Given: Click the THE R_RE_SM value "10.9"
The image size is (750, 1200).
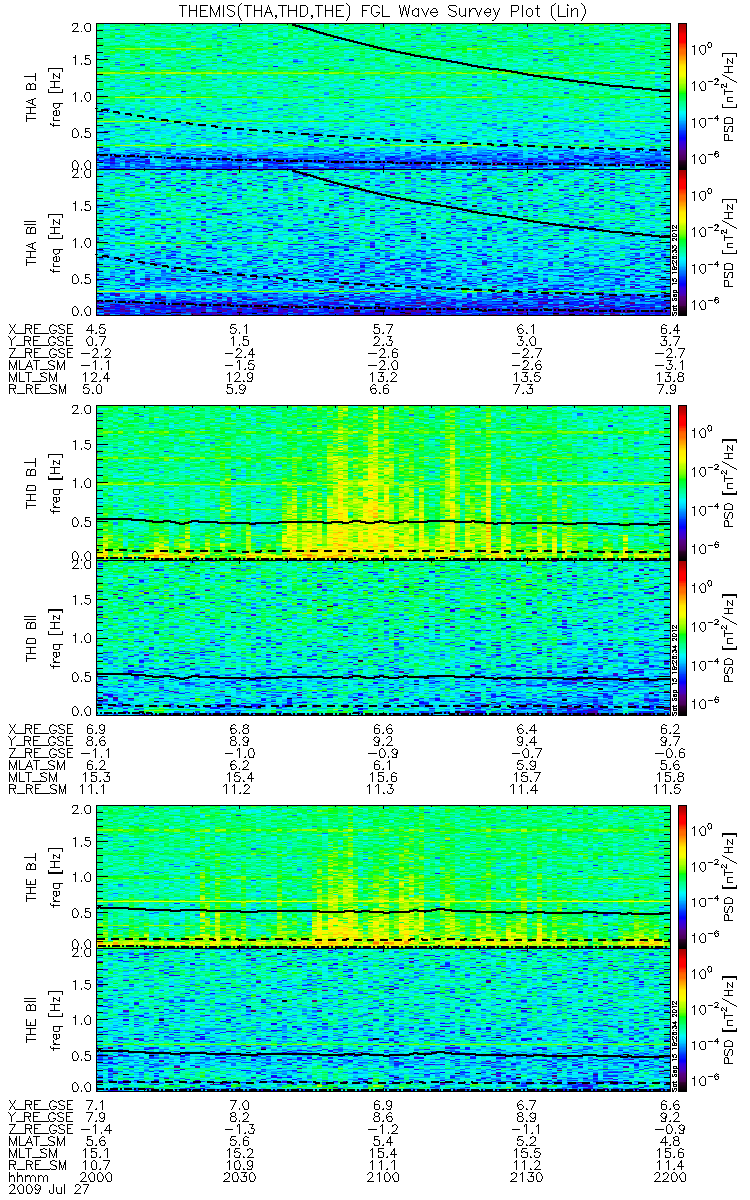Looking at the screenshot, I should tap(240, 1165).
